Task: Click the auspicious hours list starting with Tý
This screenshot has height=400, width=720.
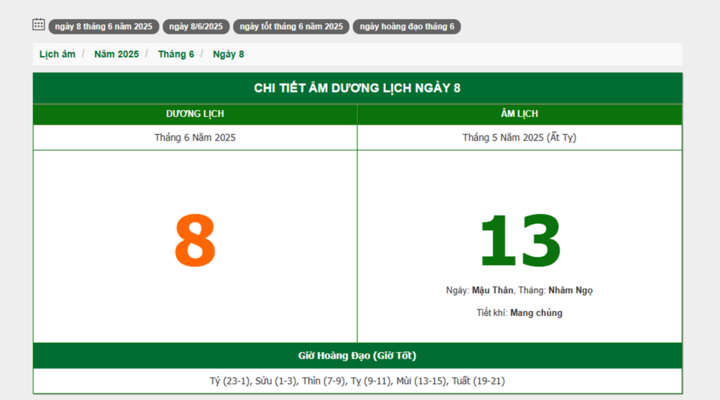Action: point(357,381)
